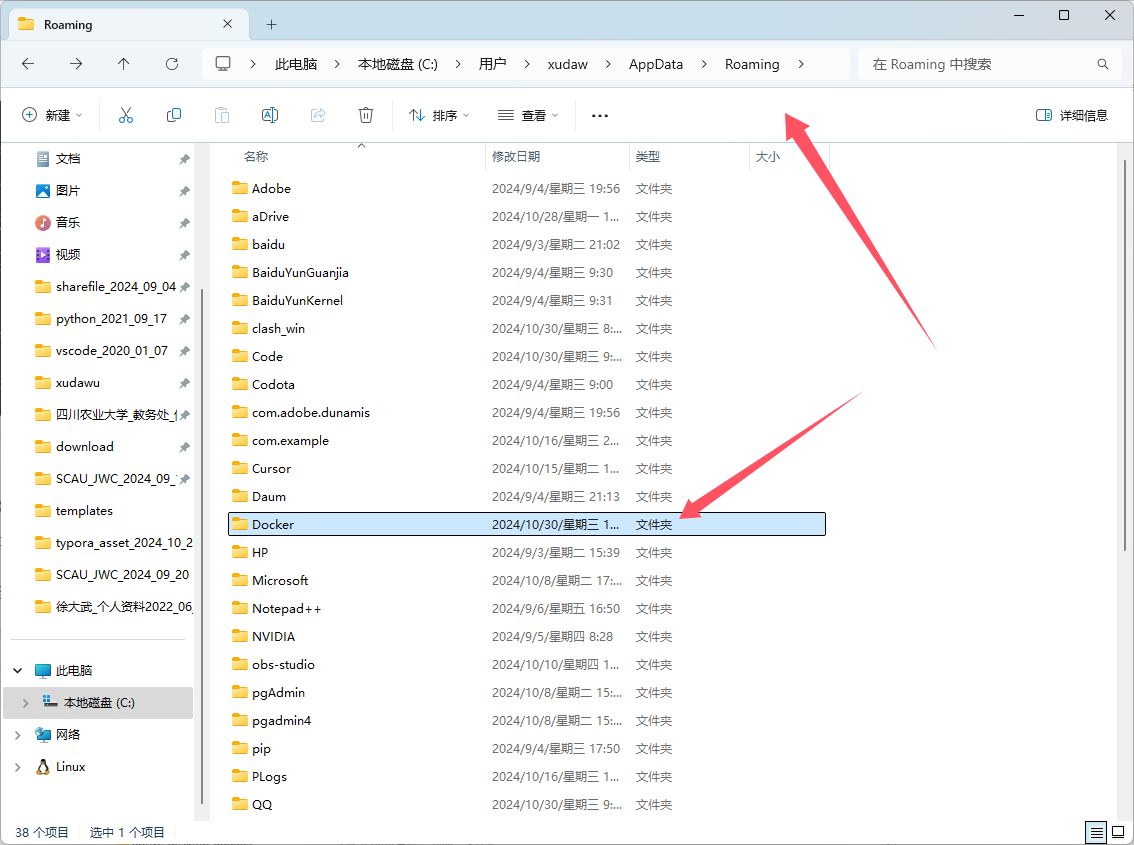Click the Share icon in toolbar

point(318,115)
